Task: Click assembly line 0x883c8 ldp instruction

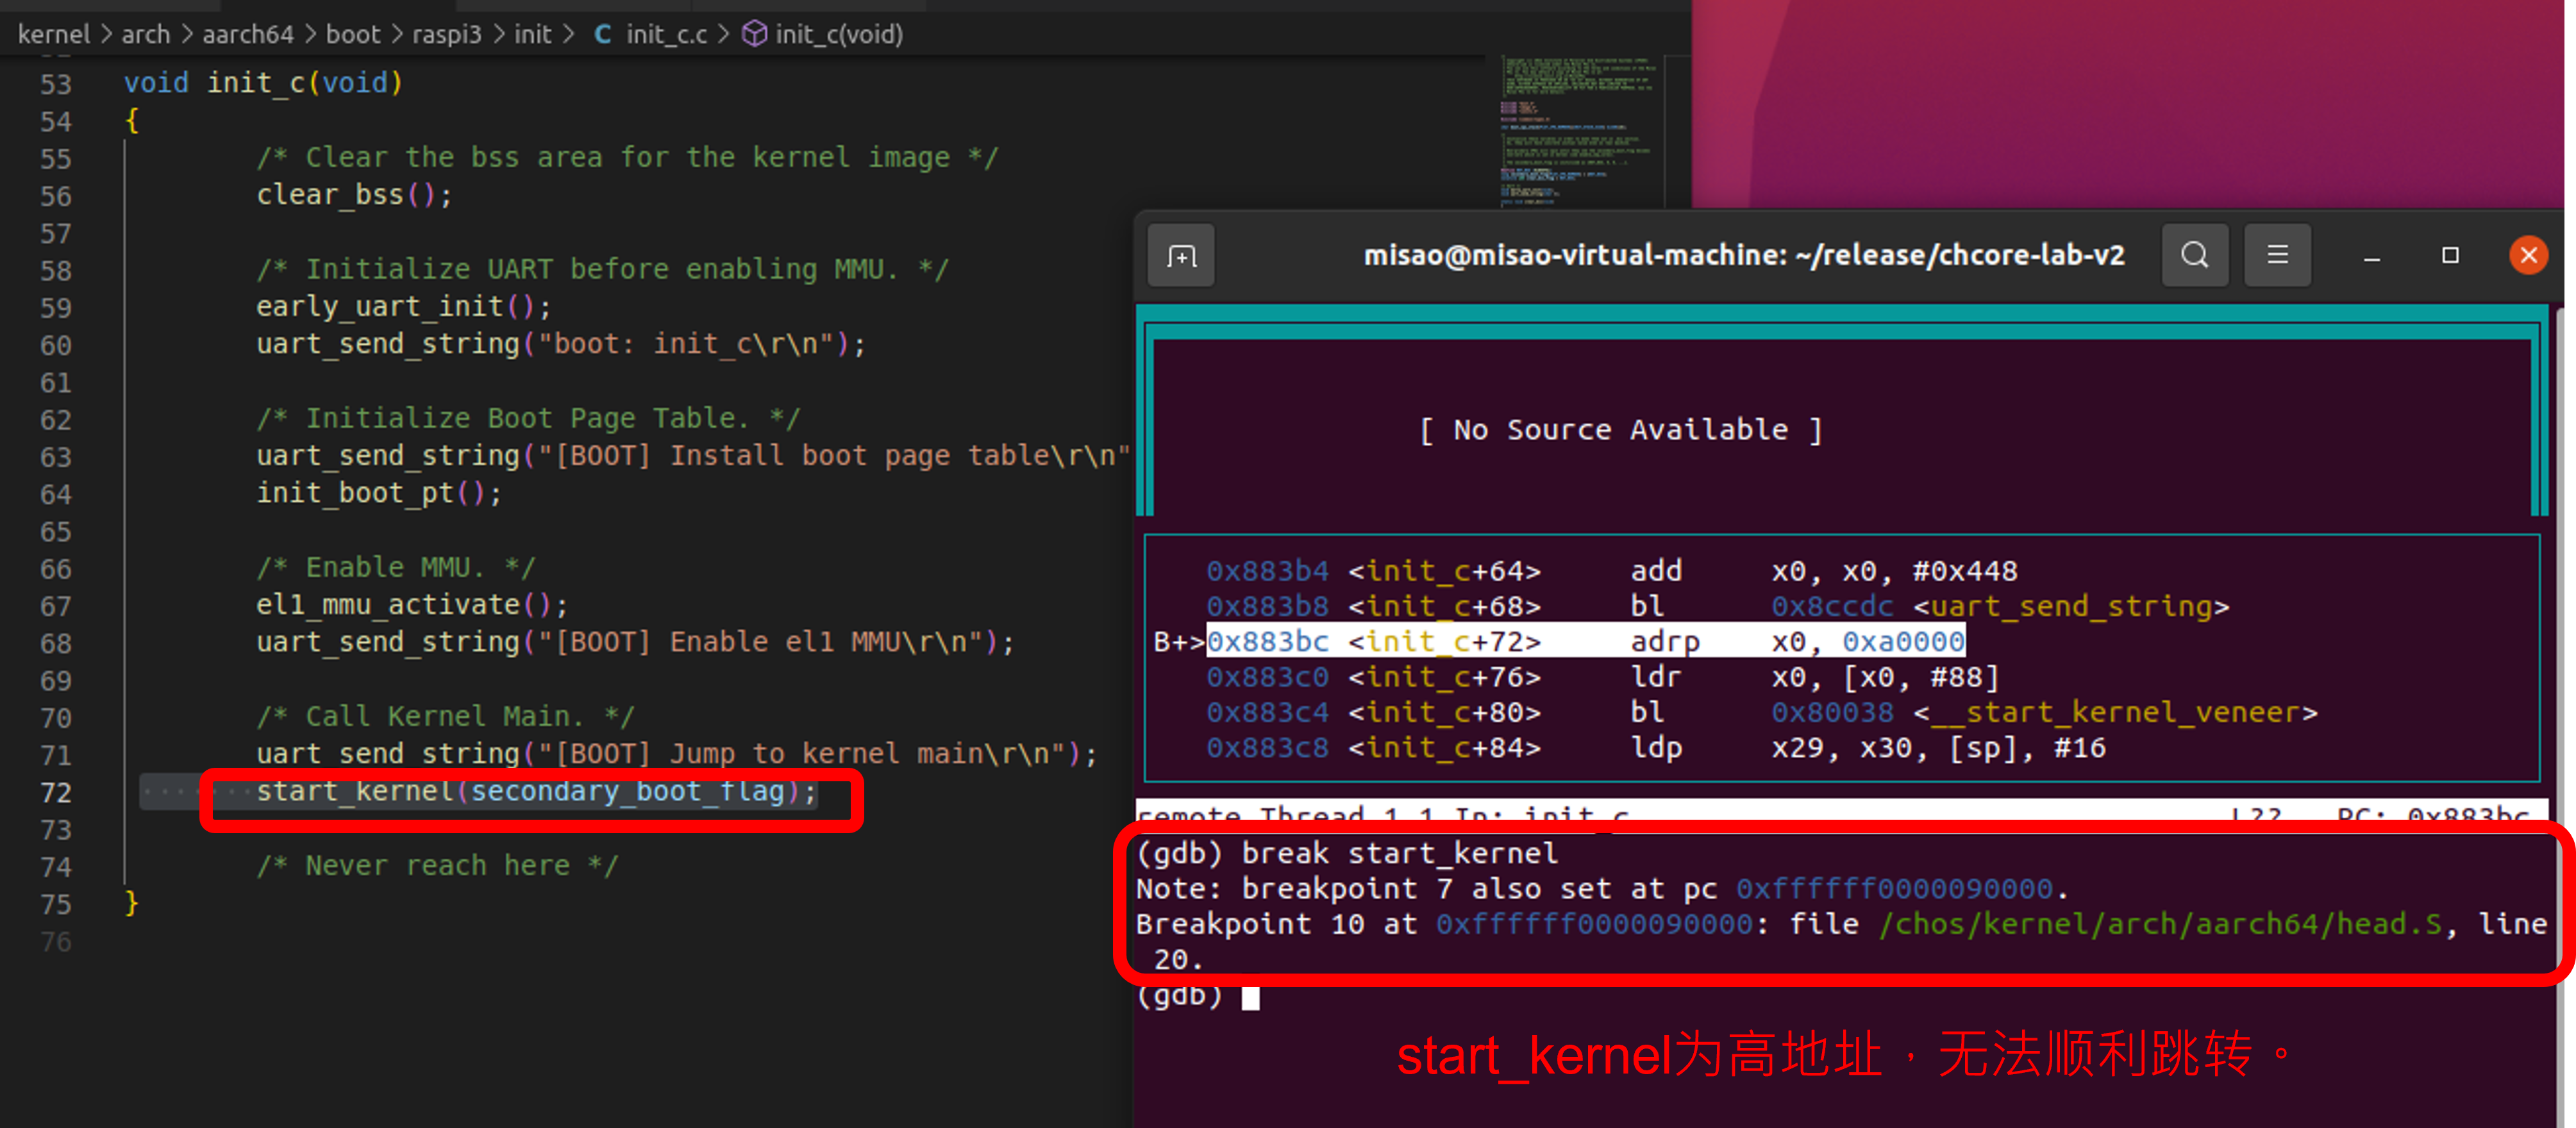Action: click(x=1656, y=748)
